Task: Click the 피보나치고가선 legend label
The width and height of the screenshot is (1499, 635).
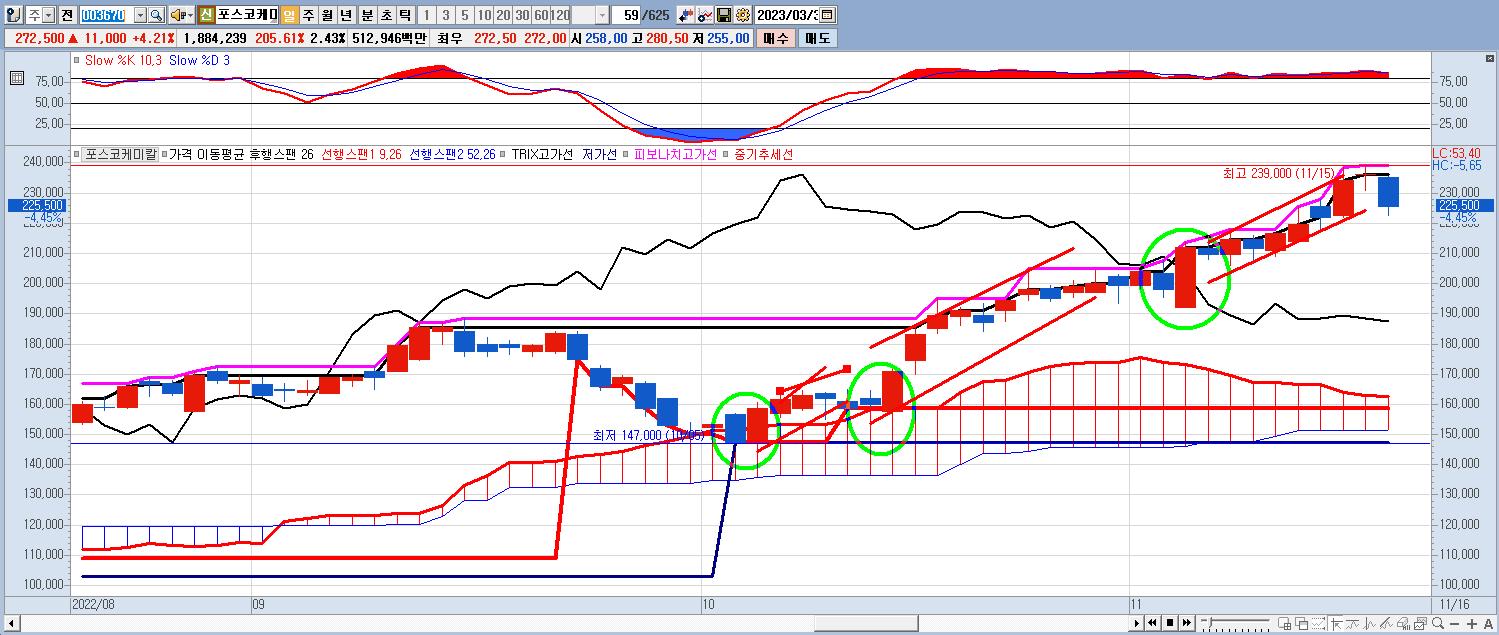Action: click(x=674, y=155)
